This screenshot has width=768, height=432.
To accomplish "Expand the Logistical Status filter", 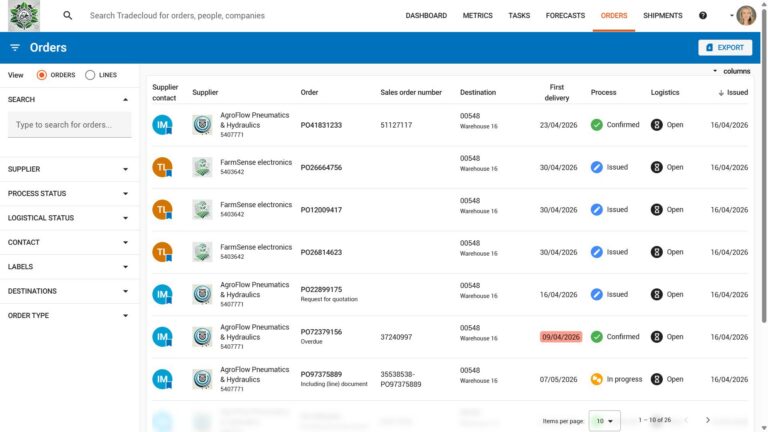I will click(x=125, y=218).
